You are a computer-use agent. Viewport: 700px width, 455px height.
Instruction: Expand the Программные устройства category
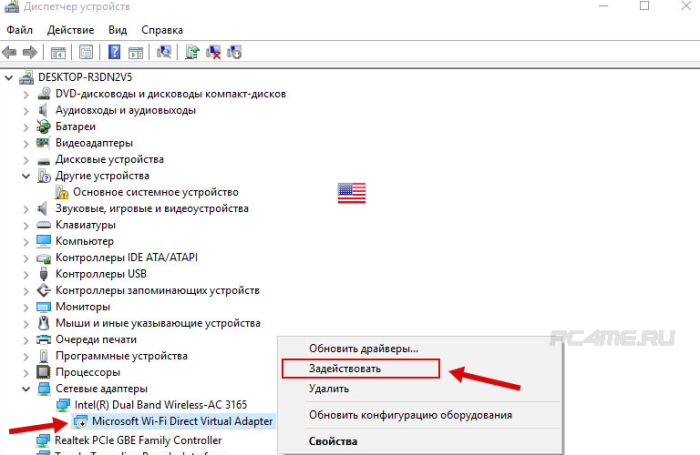coord(26,356)
